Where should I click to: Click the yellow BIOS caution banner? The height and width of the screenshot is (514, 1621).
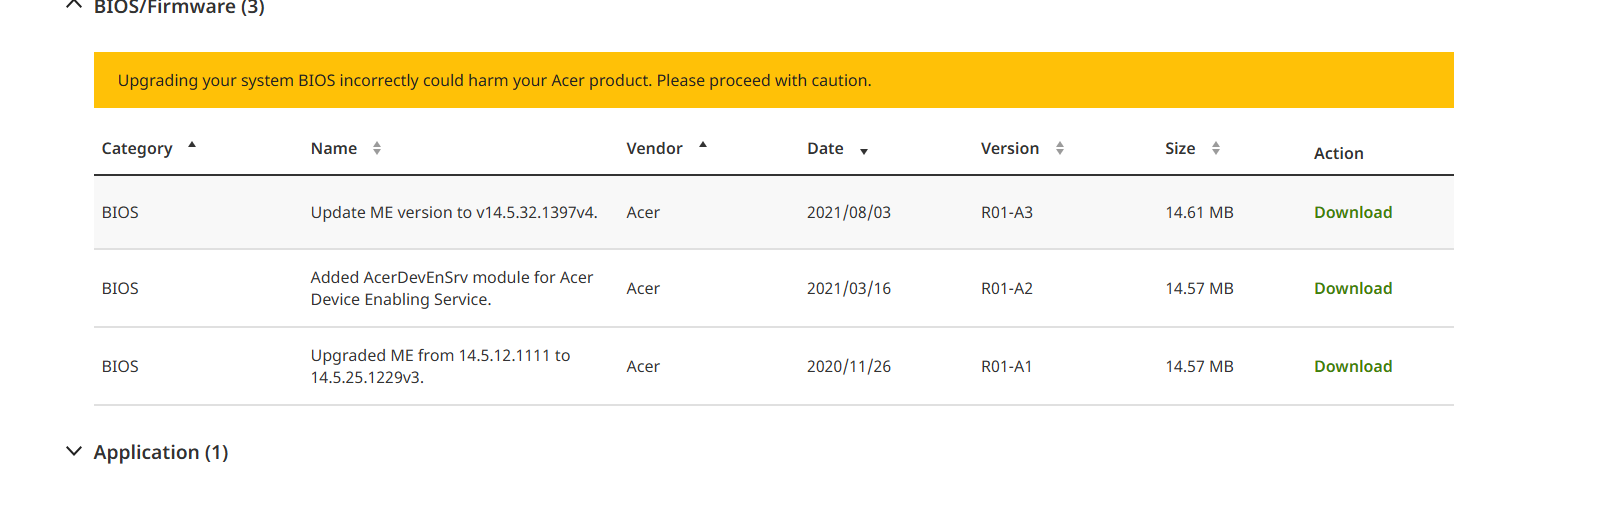click(773, 80)
